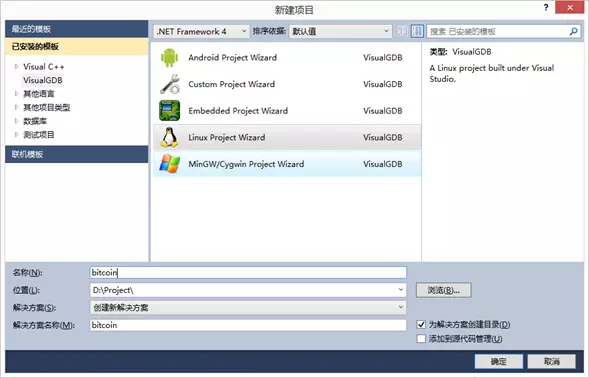The height and width of the screenshot is (378, 589).
Task: Select Visual C++ tree item label
Action: coord(44,67)
